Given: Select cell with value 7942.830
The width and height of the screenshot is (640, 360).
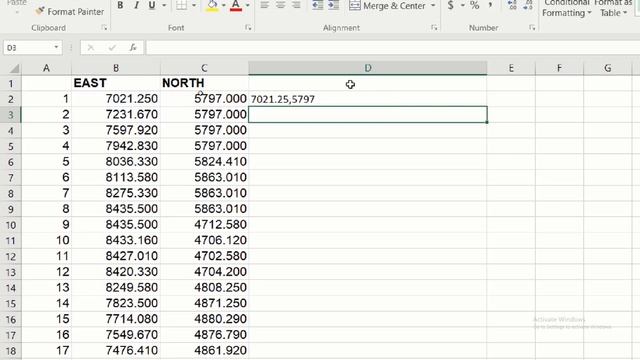Looking at the screenshot, I should click(116, 146).
